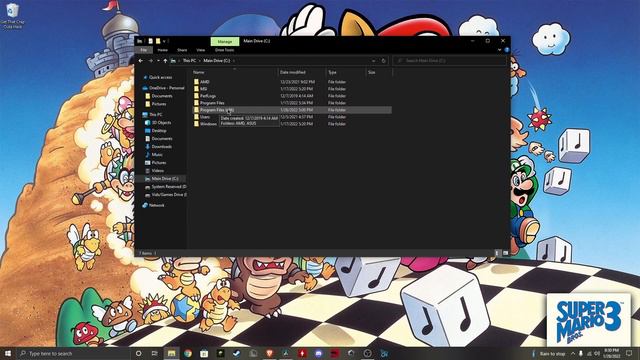The height and width of the screenshot is (360, 640).
Task: Open the address bar history dropdown
Action: pyautogui.click(x=373, y=61)
